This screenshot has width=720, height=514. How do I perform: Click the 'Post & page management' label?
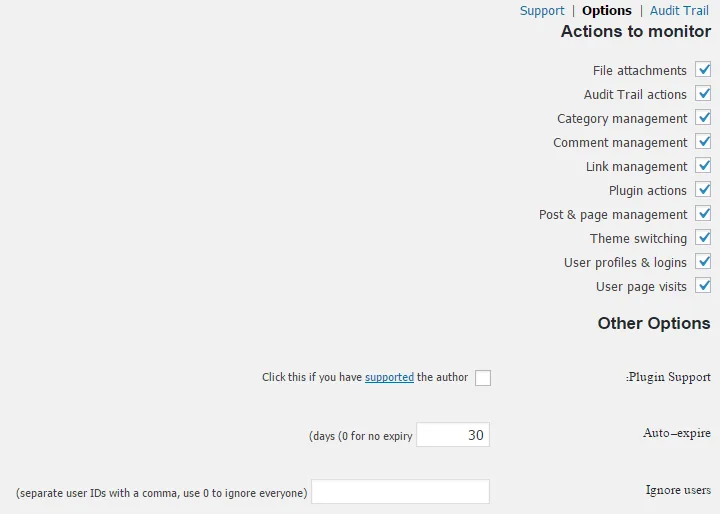(x=613, y=215)
